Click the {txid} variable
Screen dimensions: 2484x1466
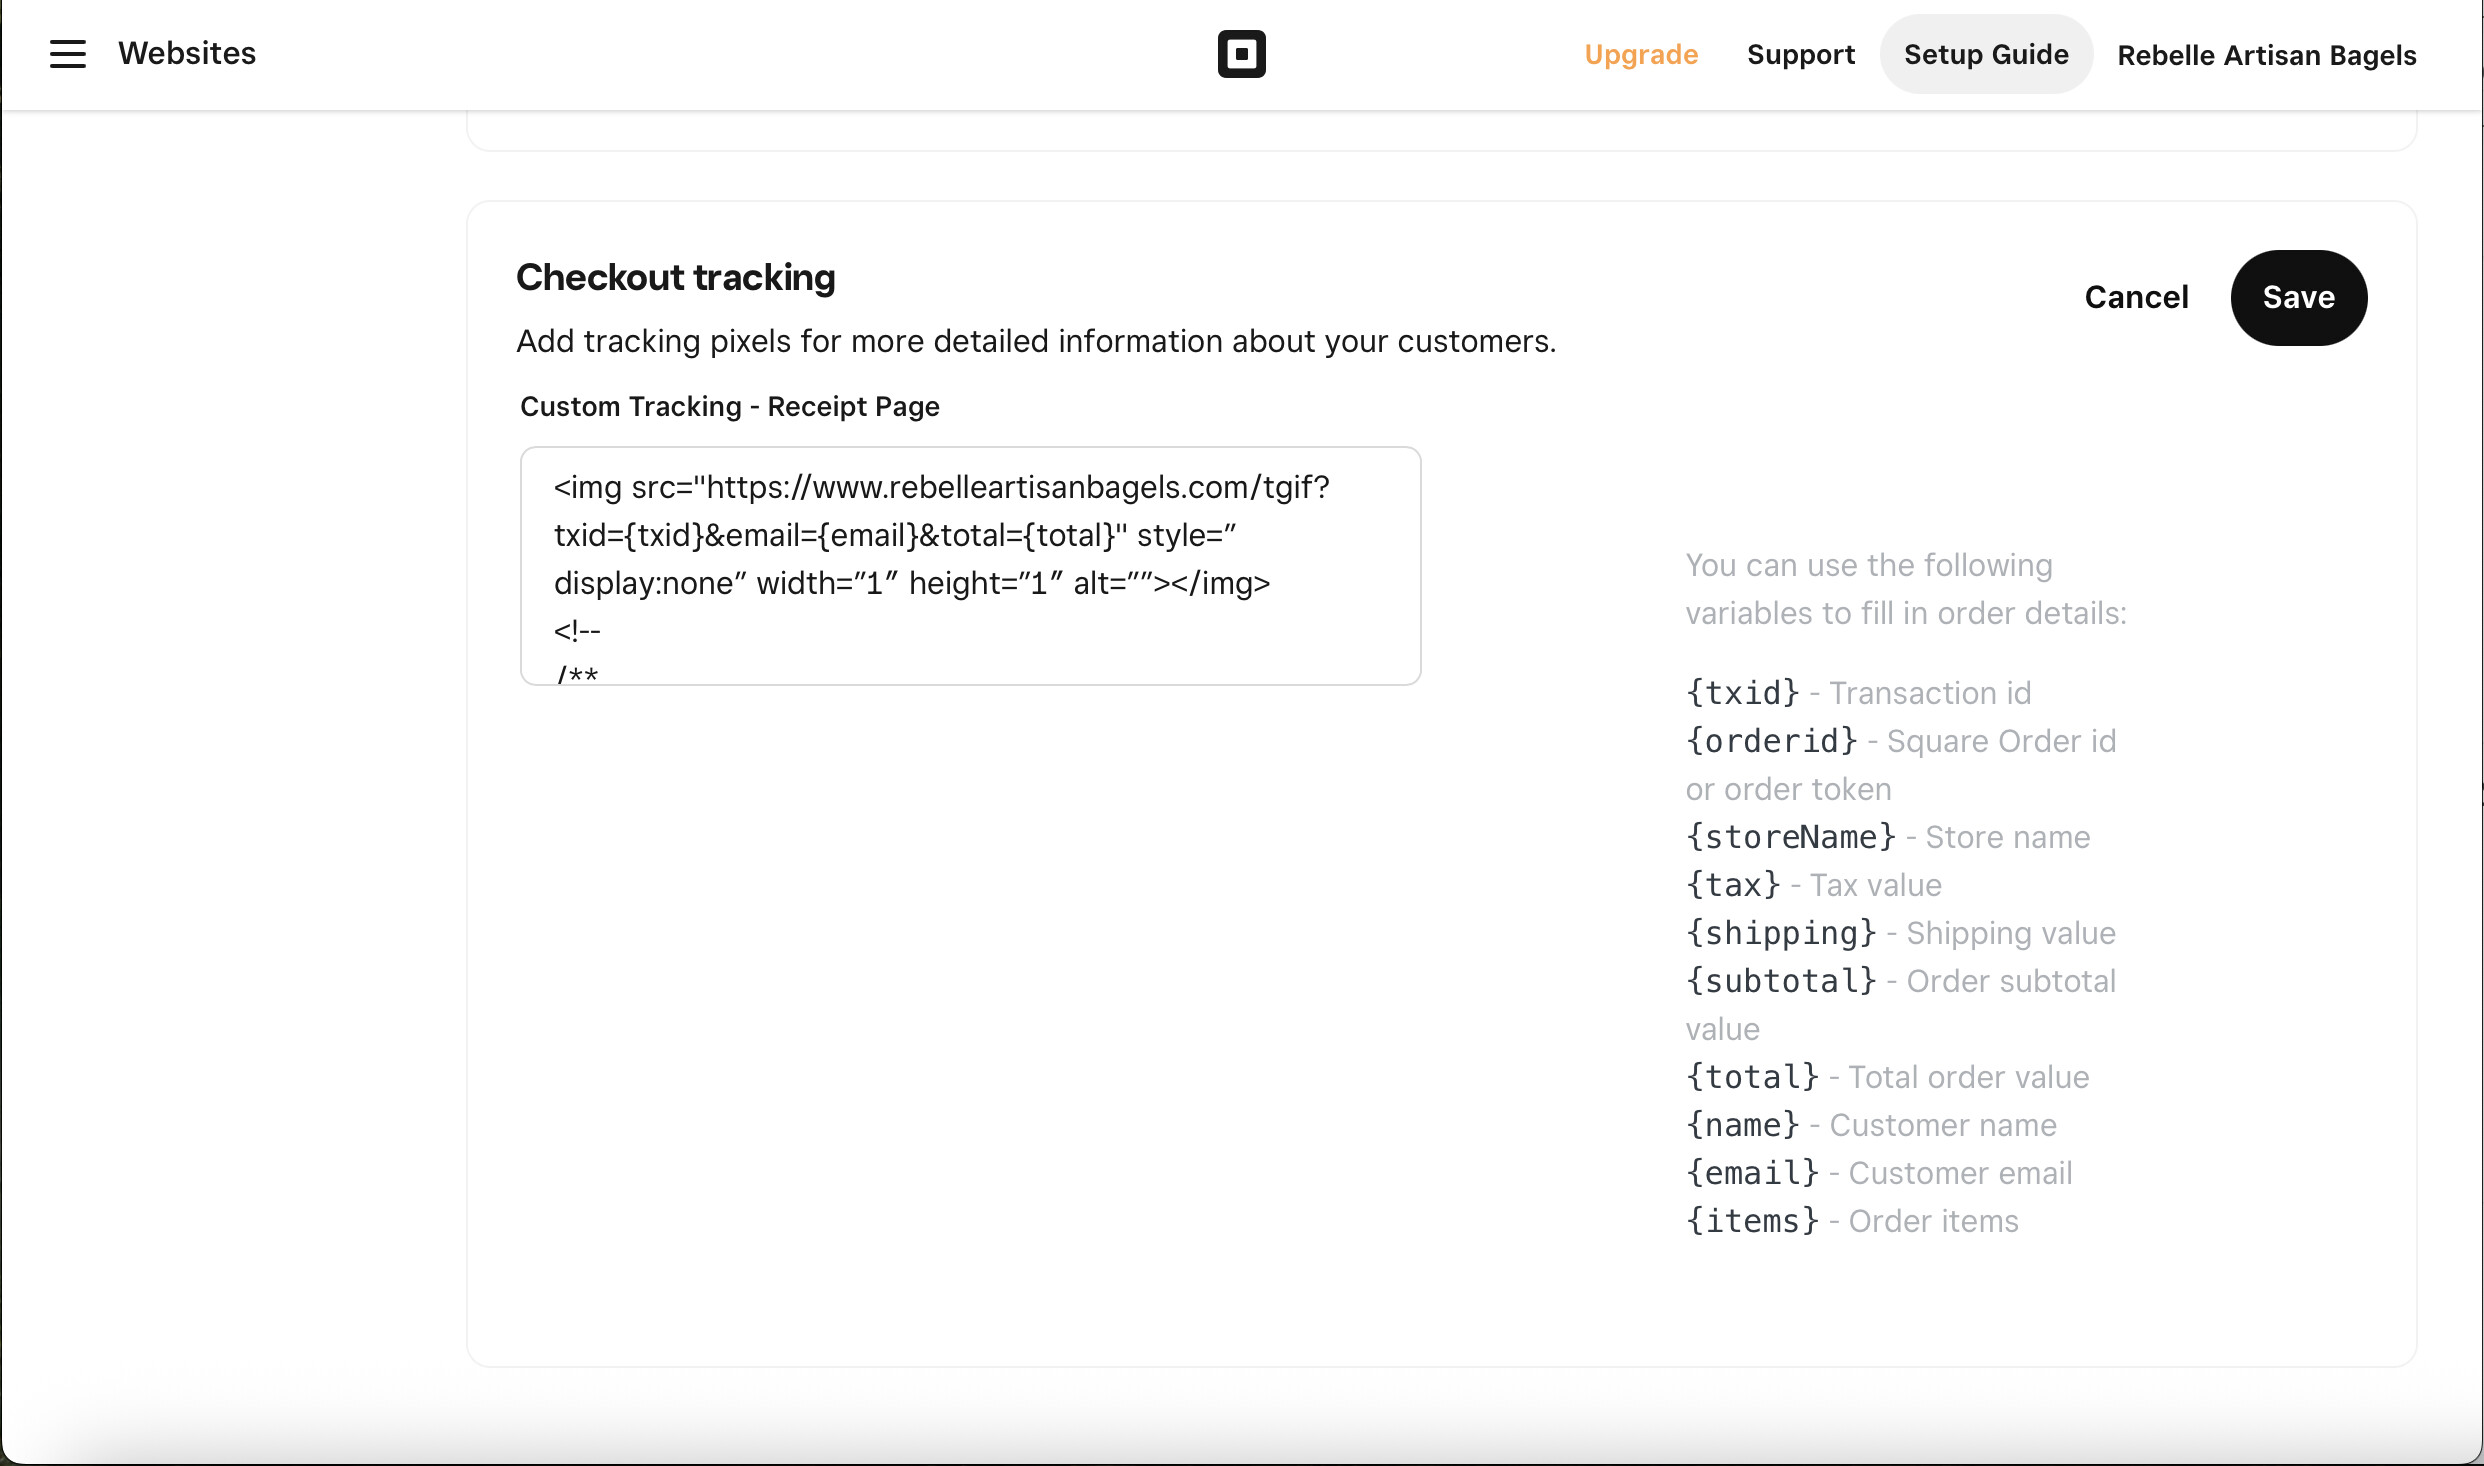coord(1742,693)
